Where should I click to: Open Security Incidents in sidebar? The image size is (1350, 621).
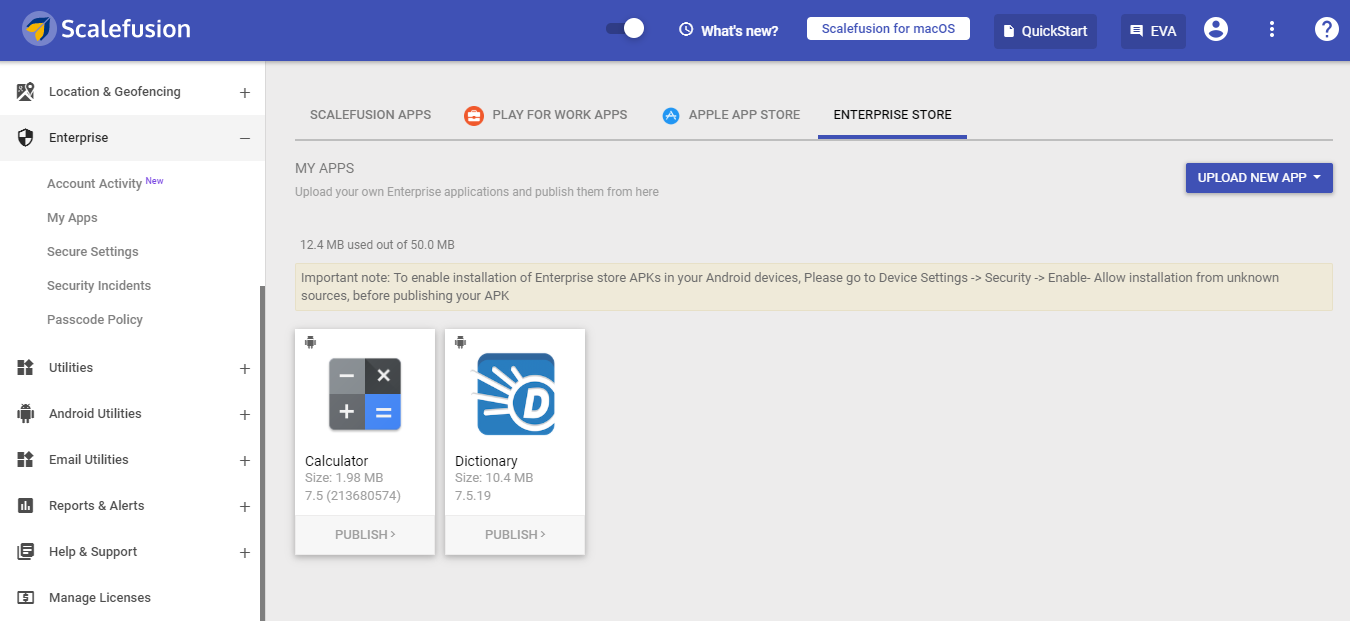pyautogui.click(x=99, y=286)
